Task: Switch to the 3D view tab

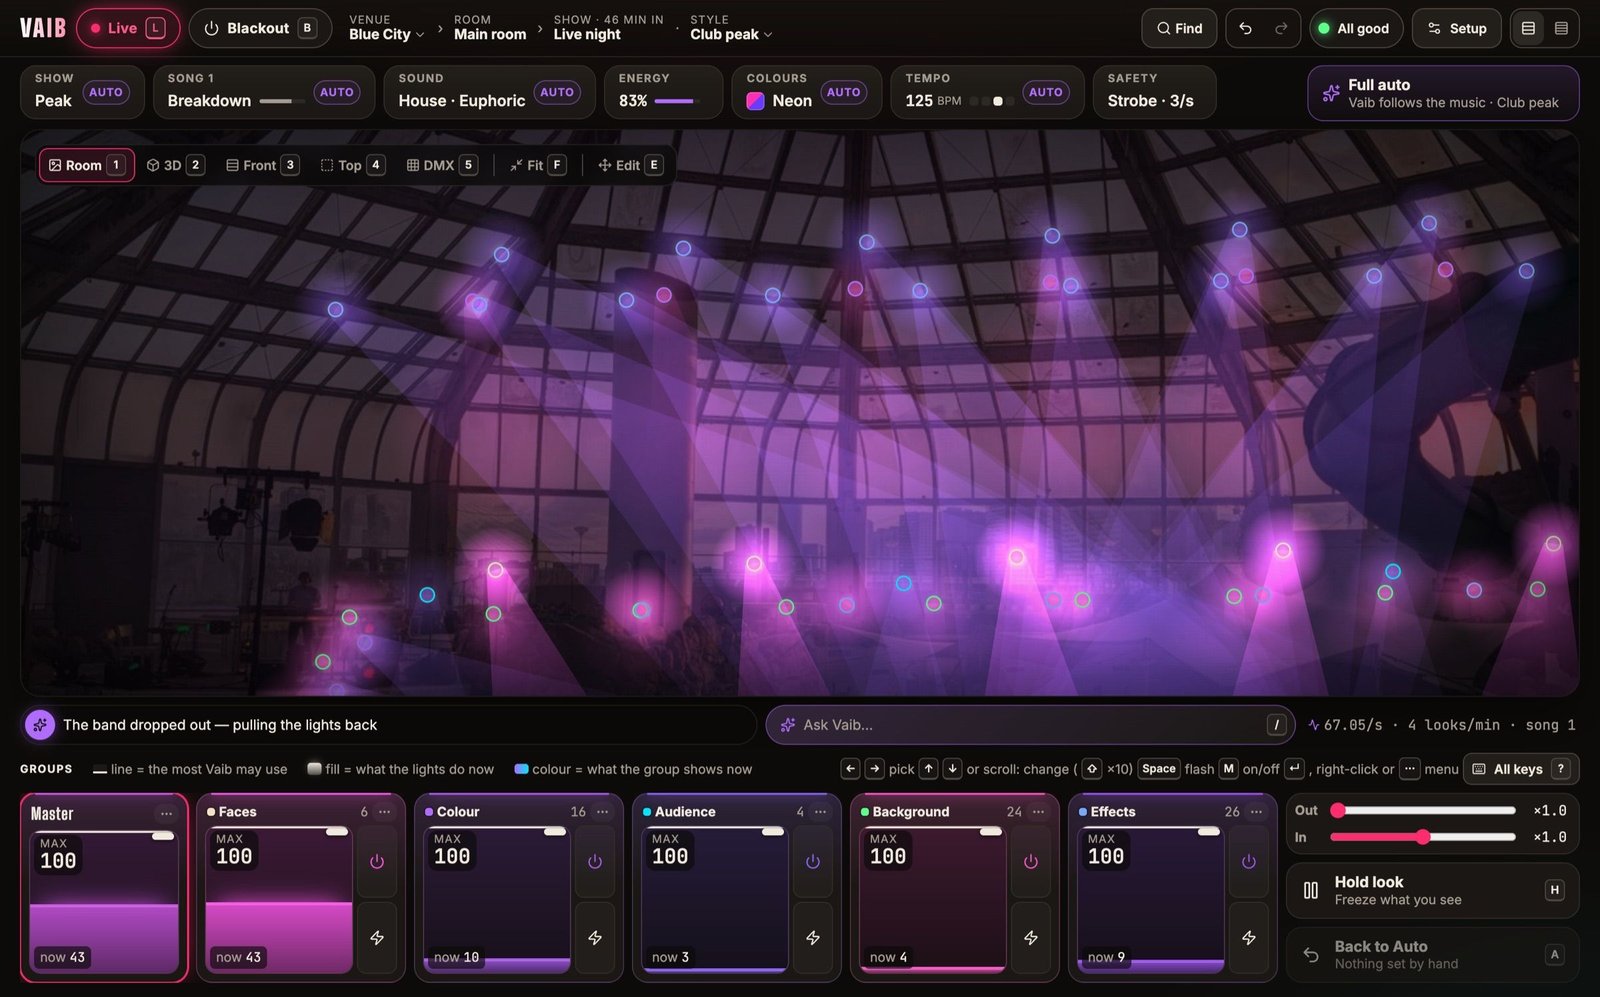Action: 175,165
